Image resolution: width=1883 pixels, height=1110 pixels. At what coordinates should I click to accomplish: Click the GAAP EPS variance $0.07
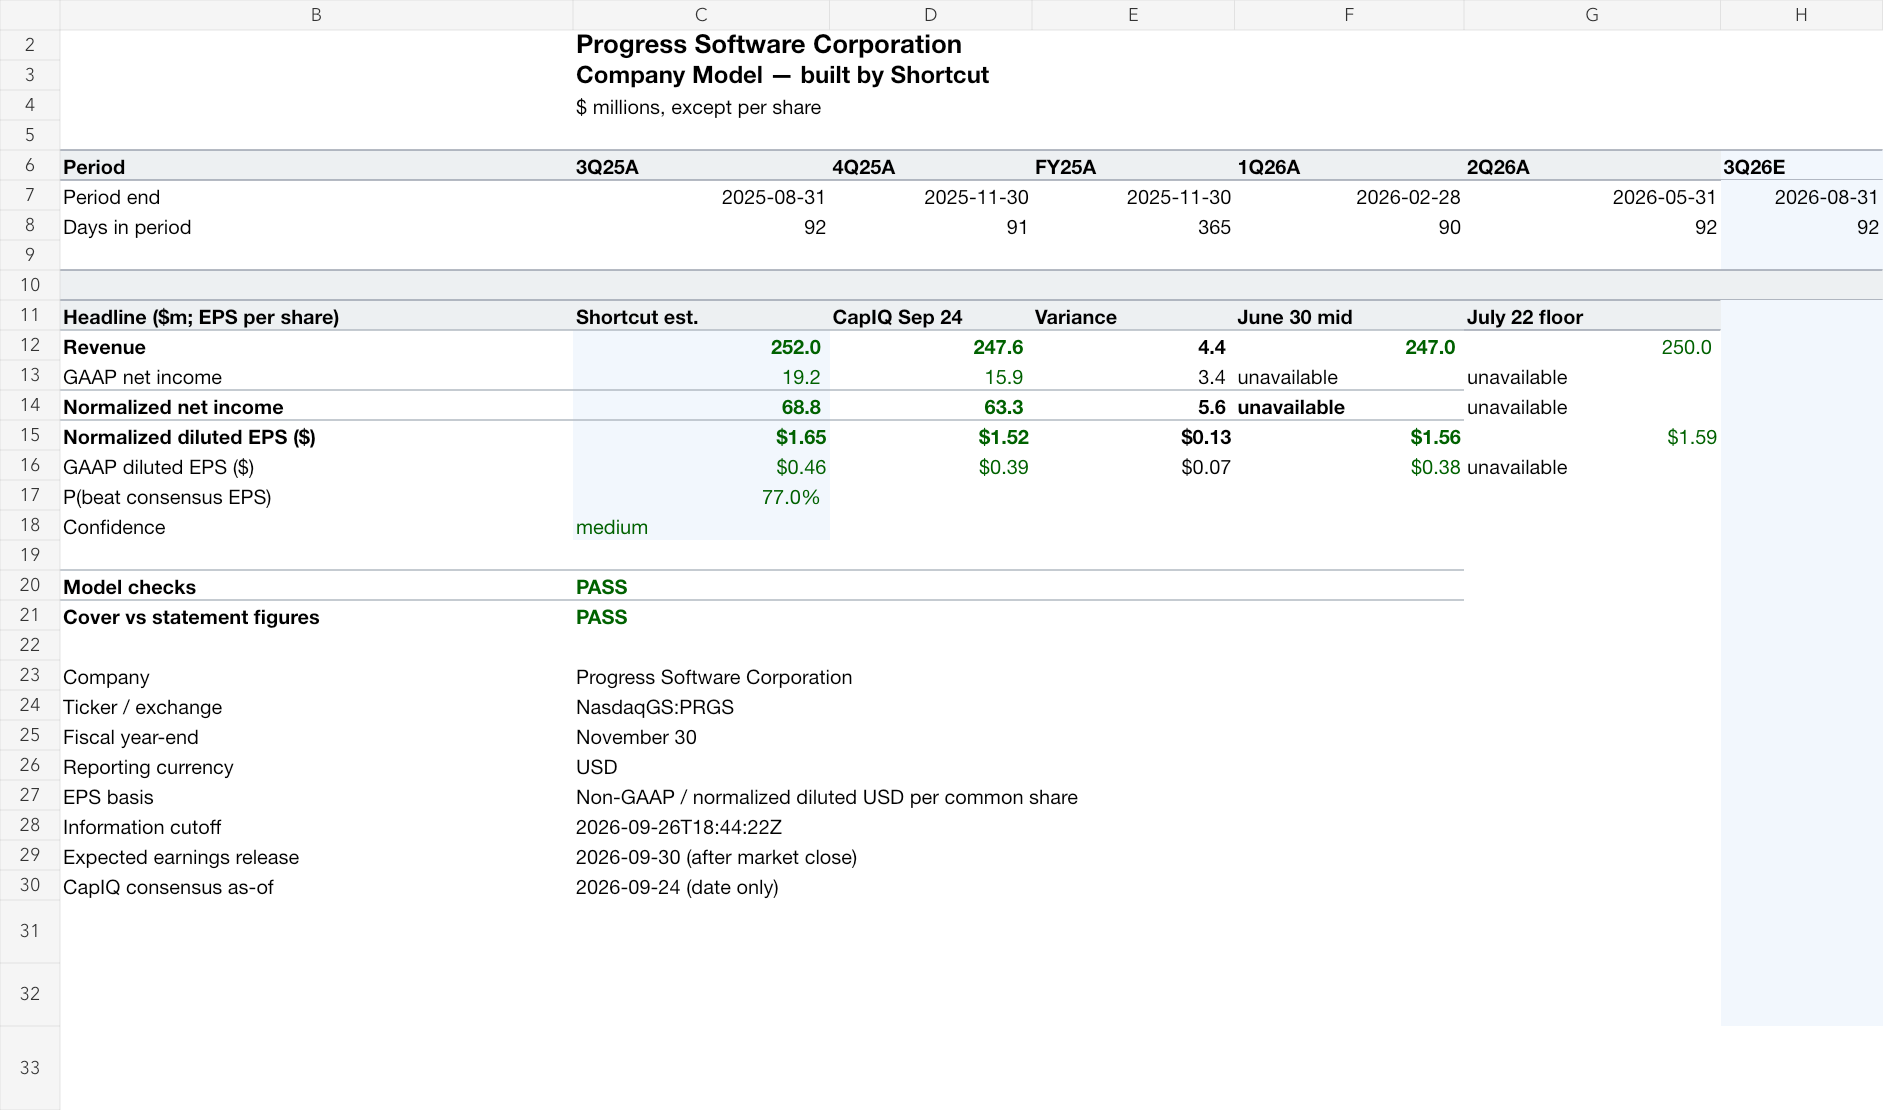[x=1206, y=467]
